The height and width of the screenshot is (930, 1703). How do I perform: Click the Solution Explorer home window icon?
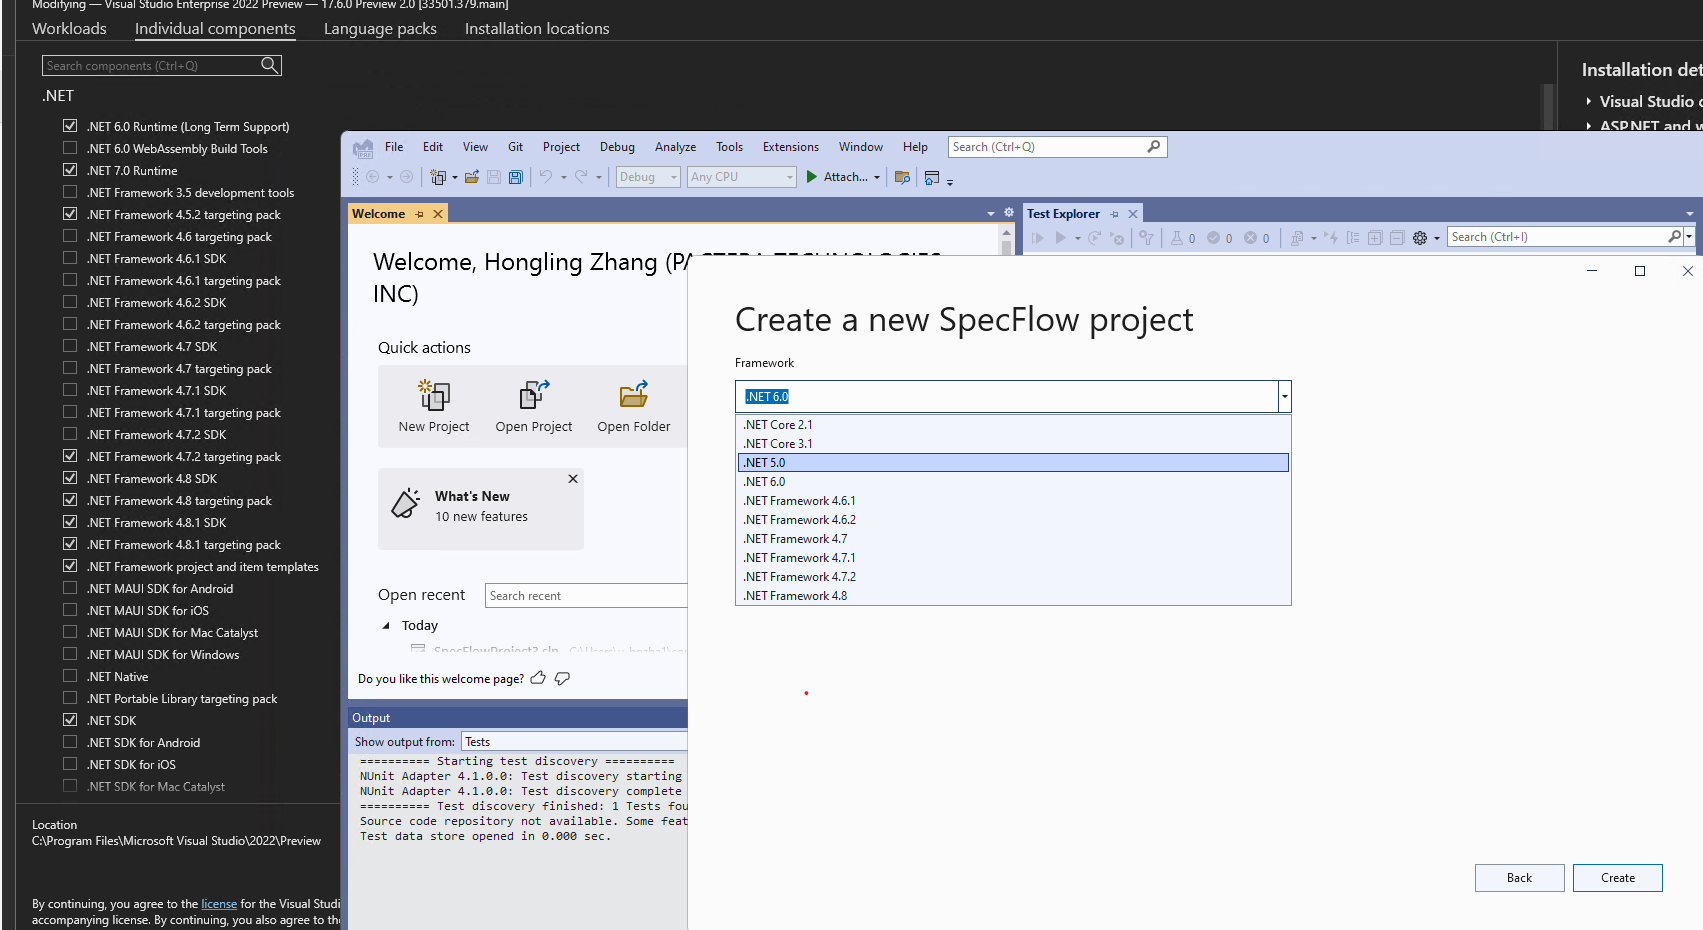(932, 177)
